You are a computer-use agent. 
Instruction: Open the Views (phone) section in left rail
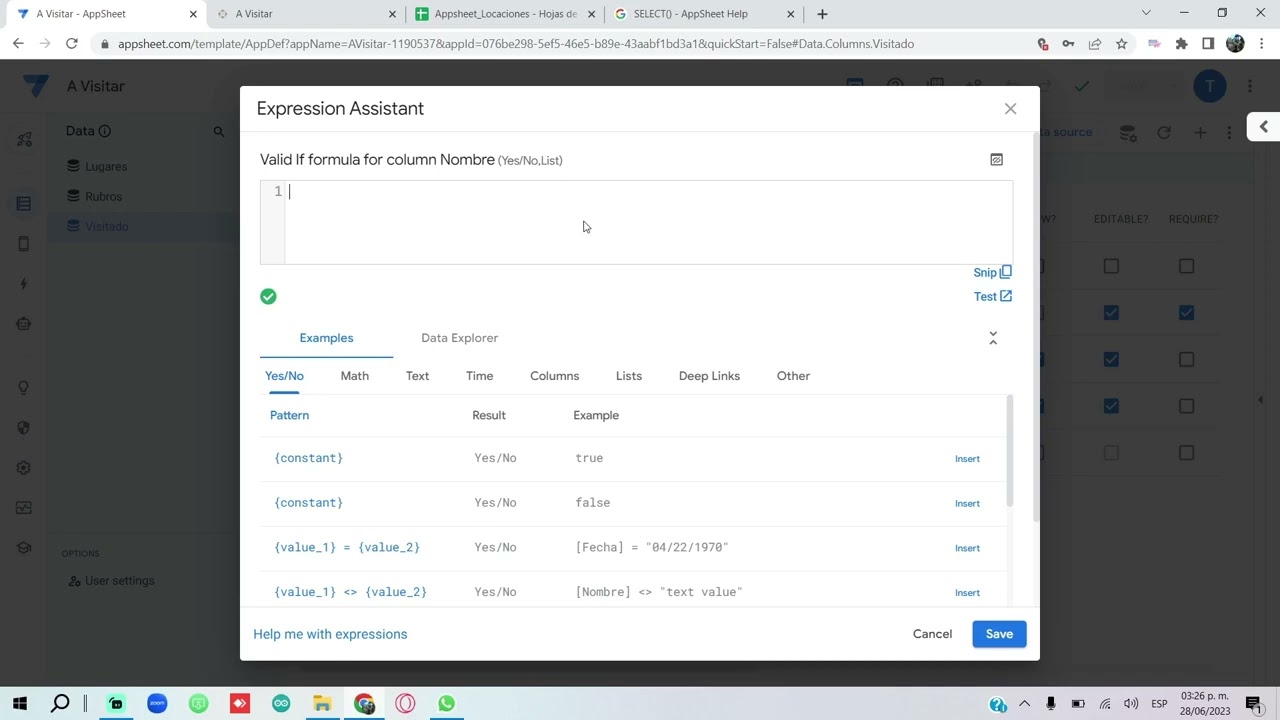[x=23, y=244]
